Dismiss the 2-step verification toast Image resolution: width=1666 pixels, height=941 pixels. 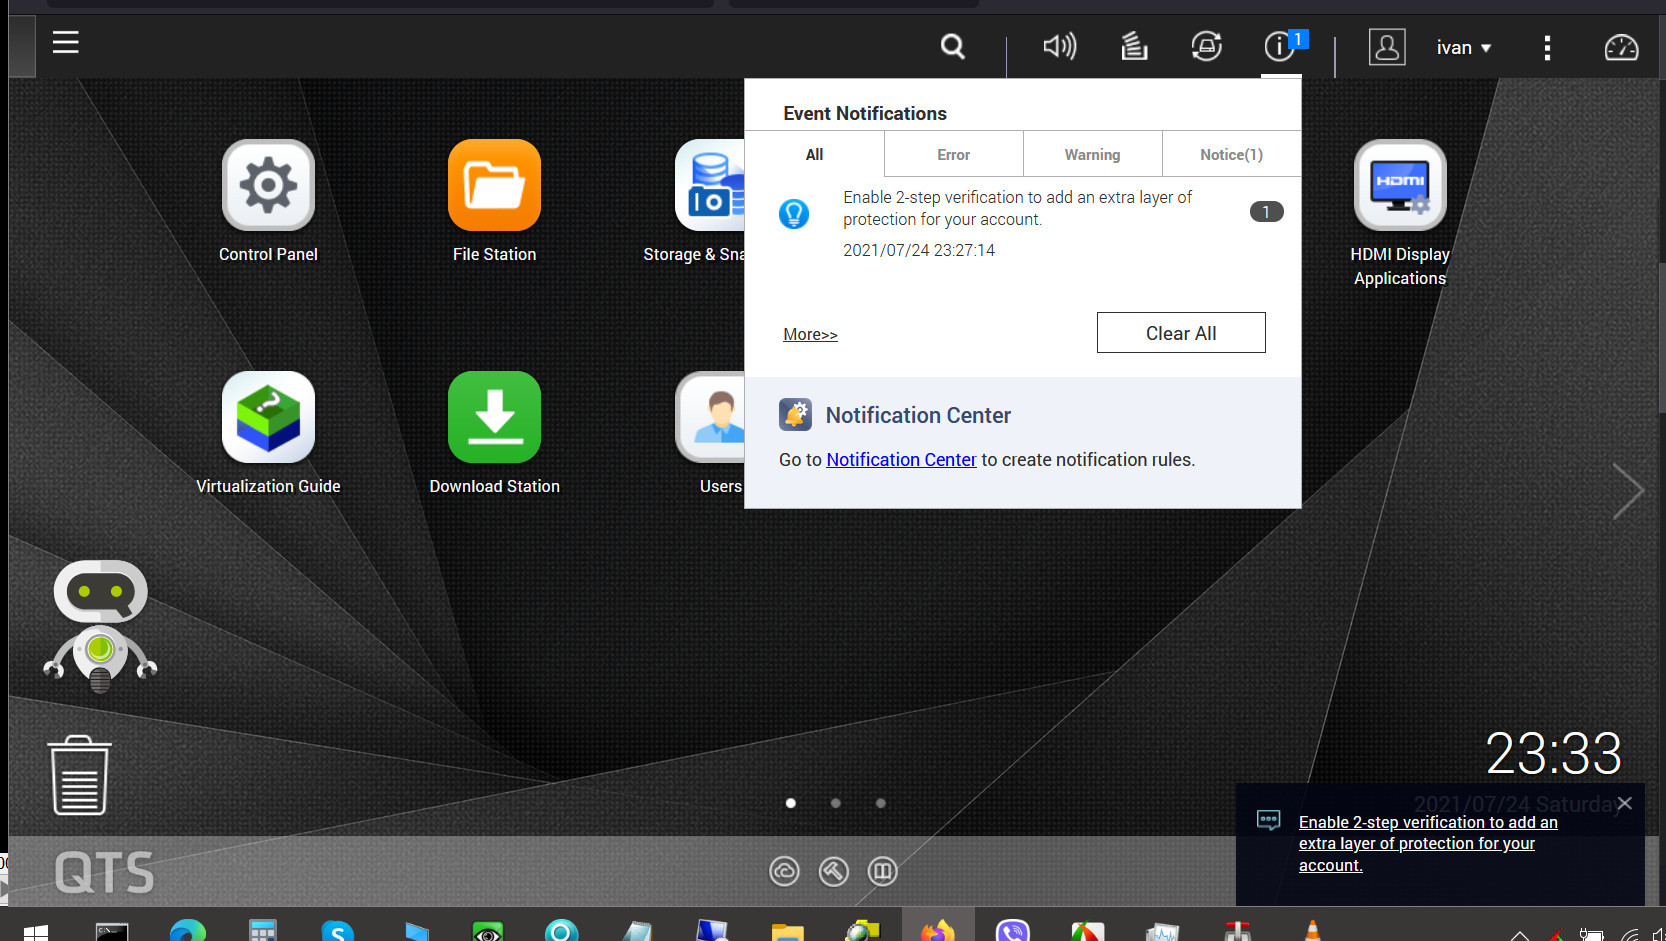coord(1625,803)
